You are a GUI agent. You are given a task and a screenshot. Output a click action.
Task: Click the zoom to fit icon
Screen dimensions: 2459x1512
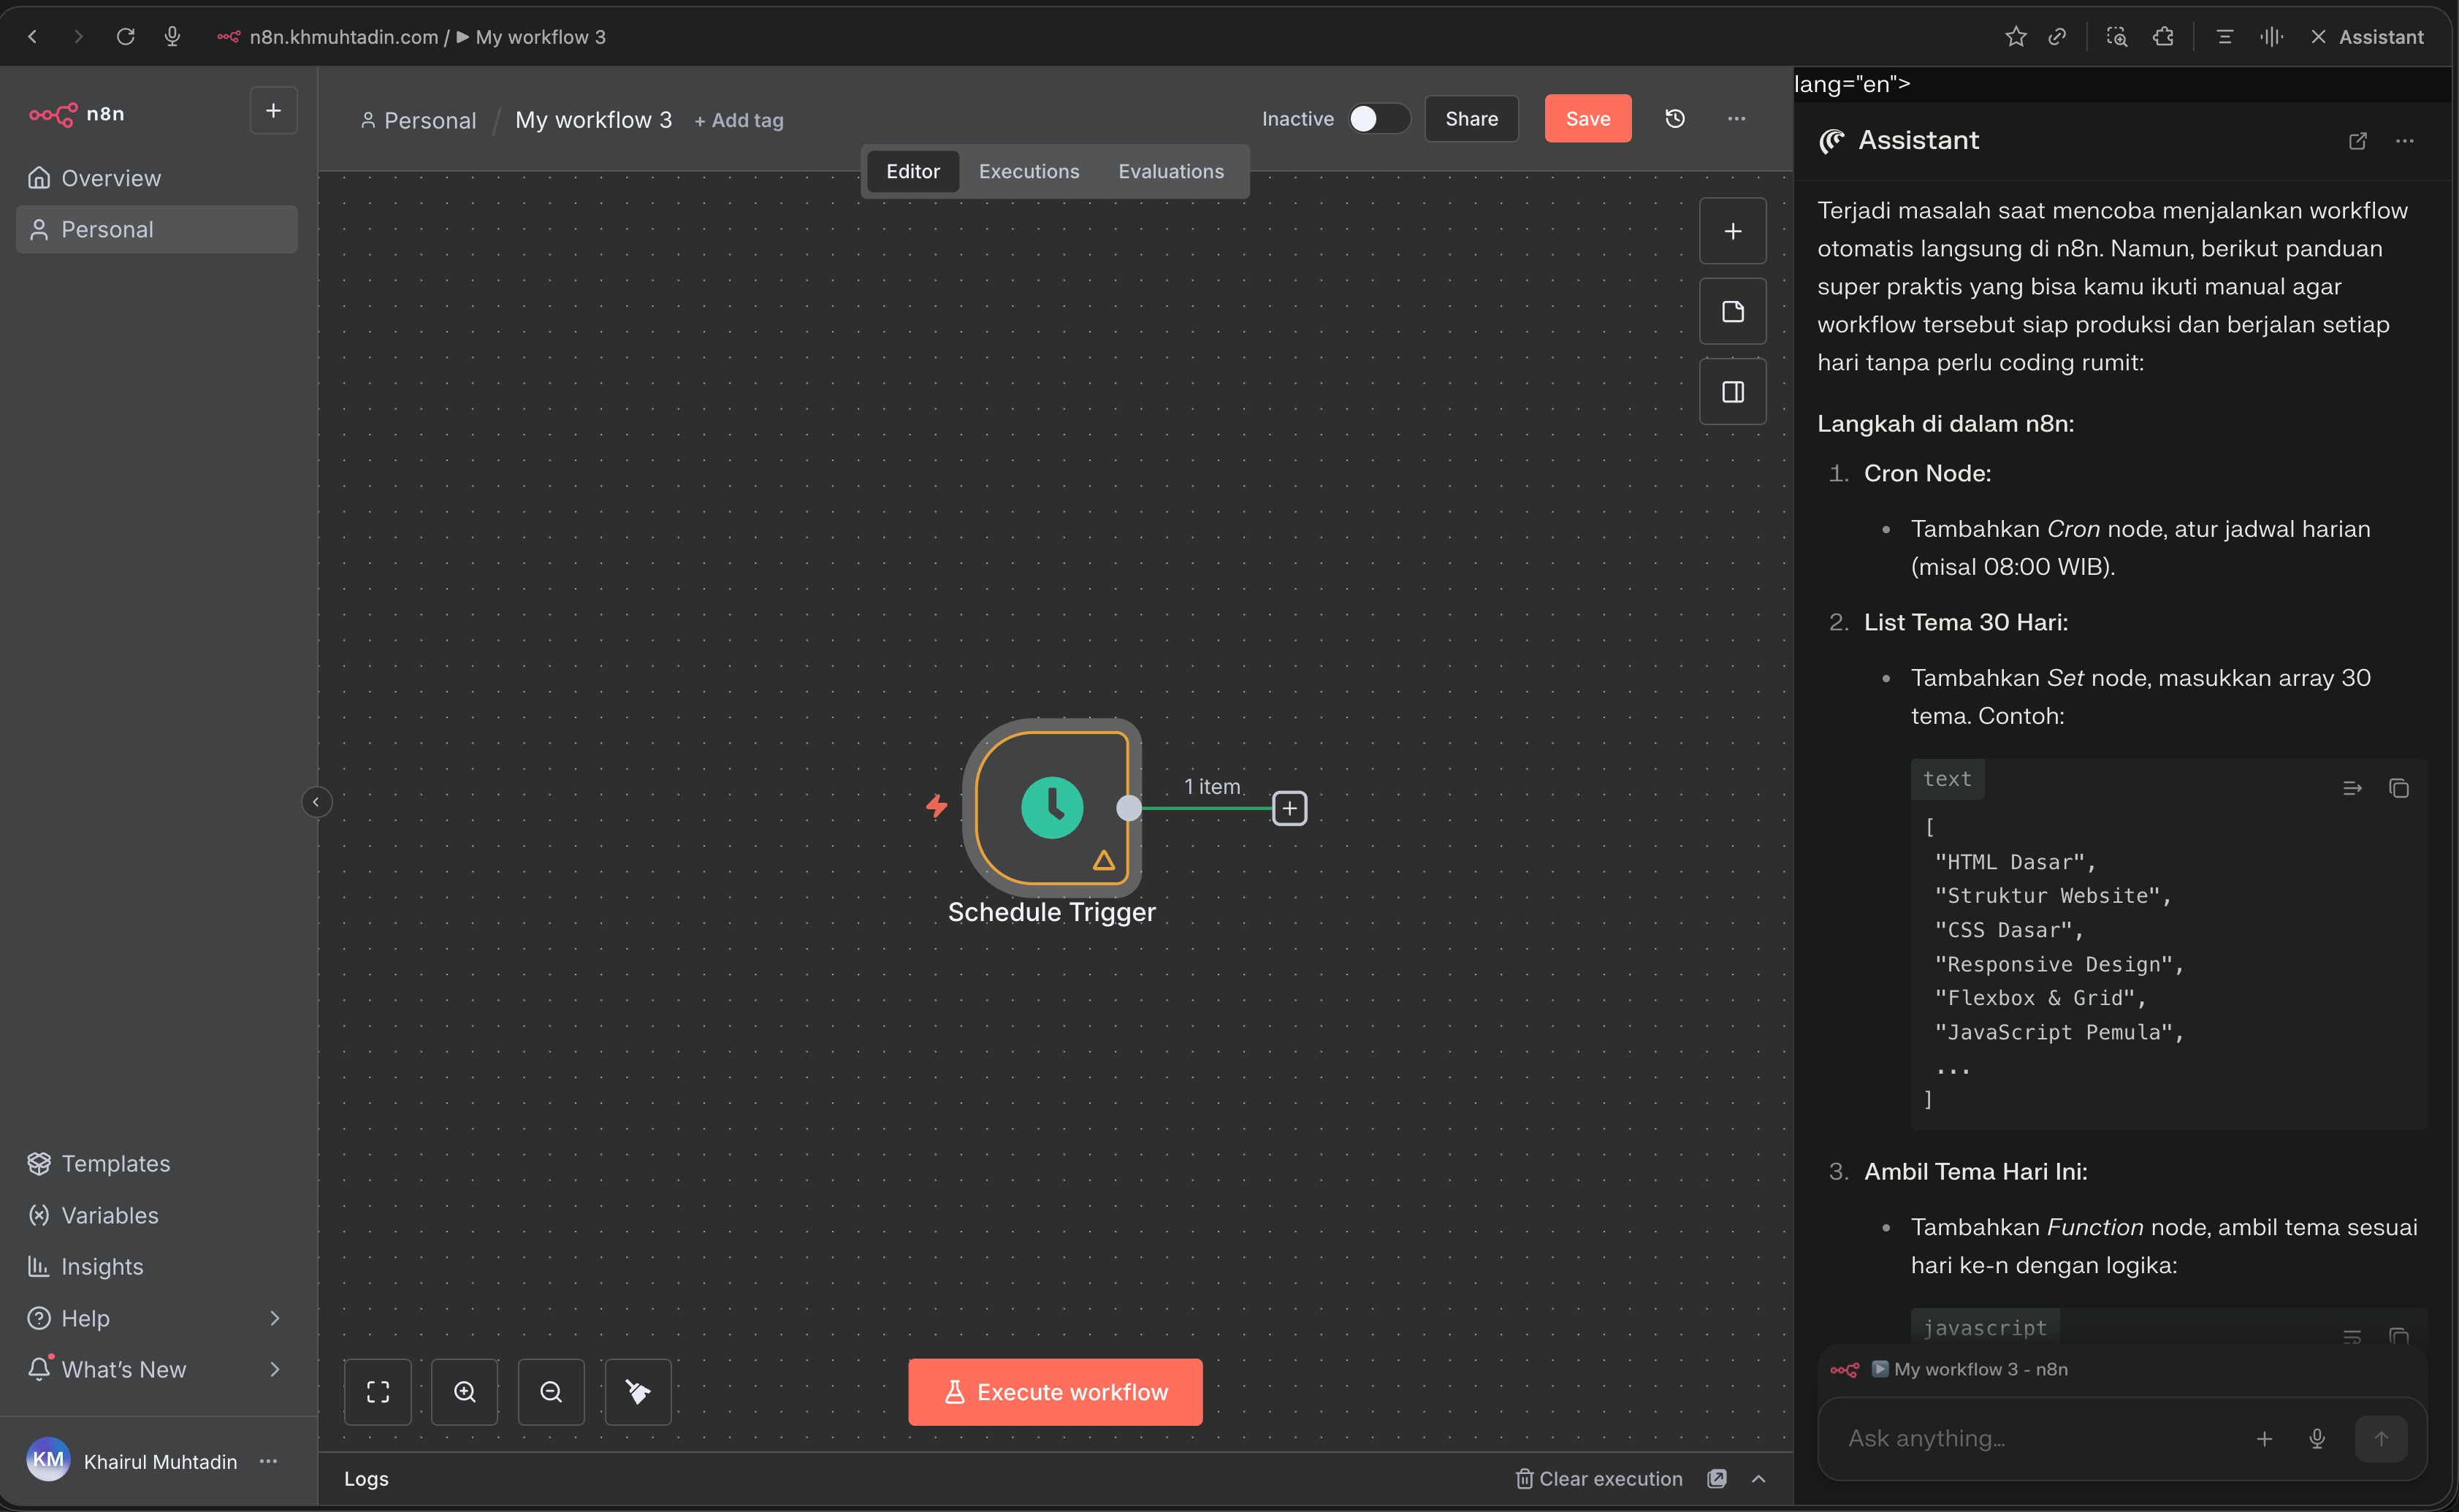click(x=378, y=1391)
